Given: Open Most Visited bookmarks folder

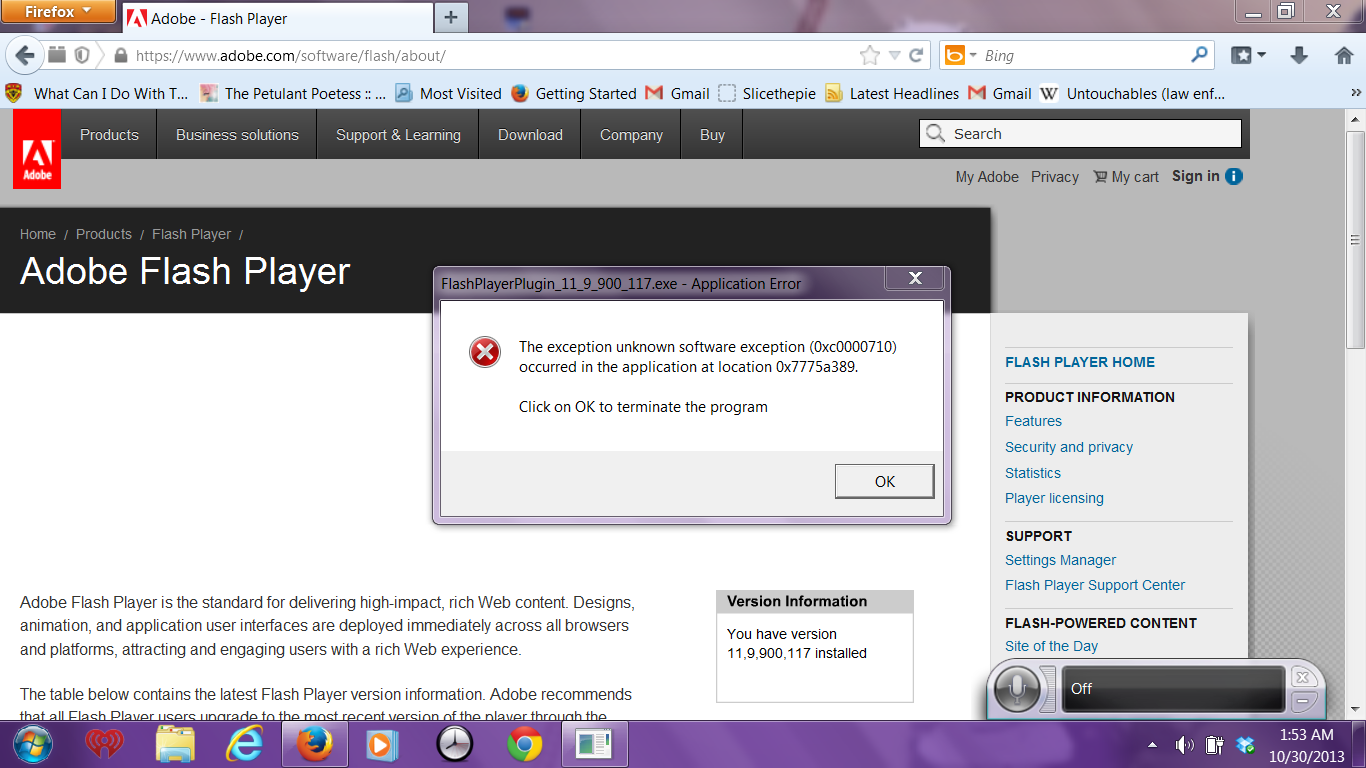Looking at the screenshot, I should click(448, 93).
